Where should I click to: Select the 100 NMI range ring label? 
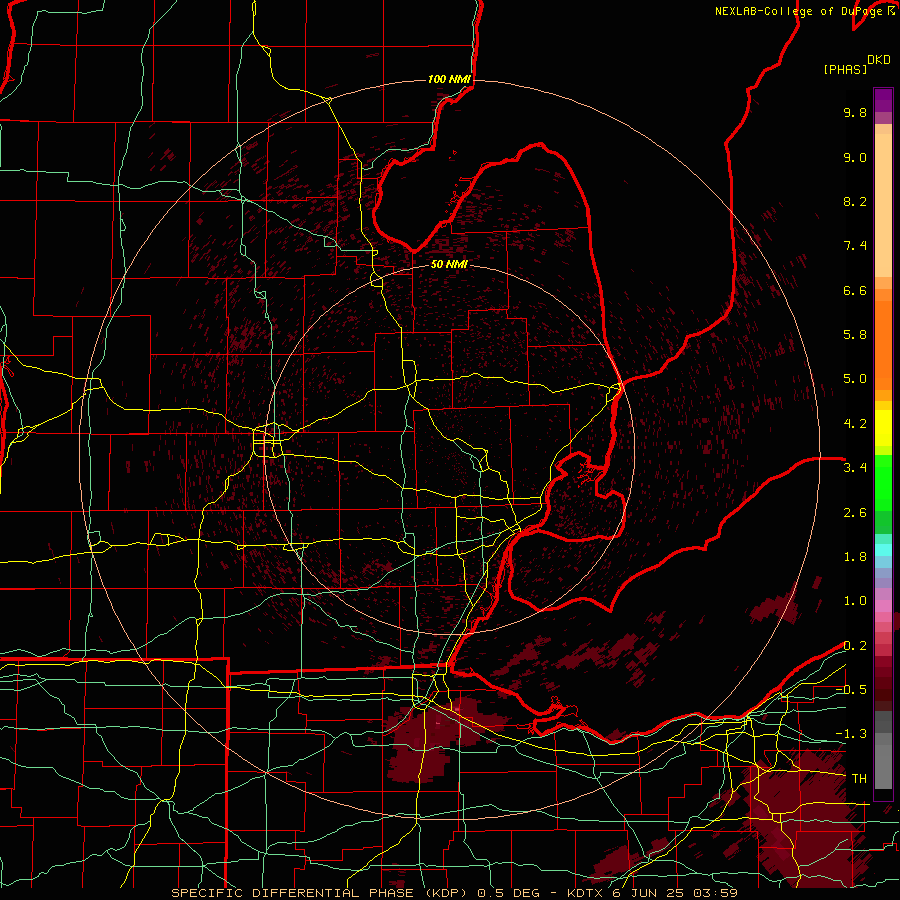point(449,79)
